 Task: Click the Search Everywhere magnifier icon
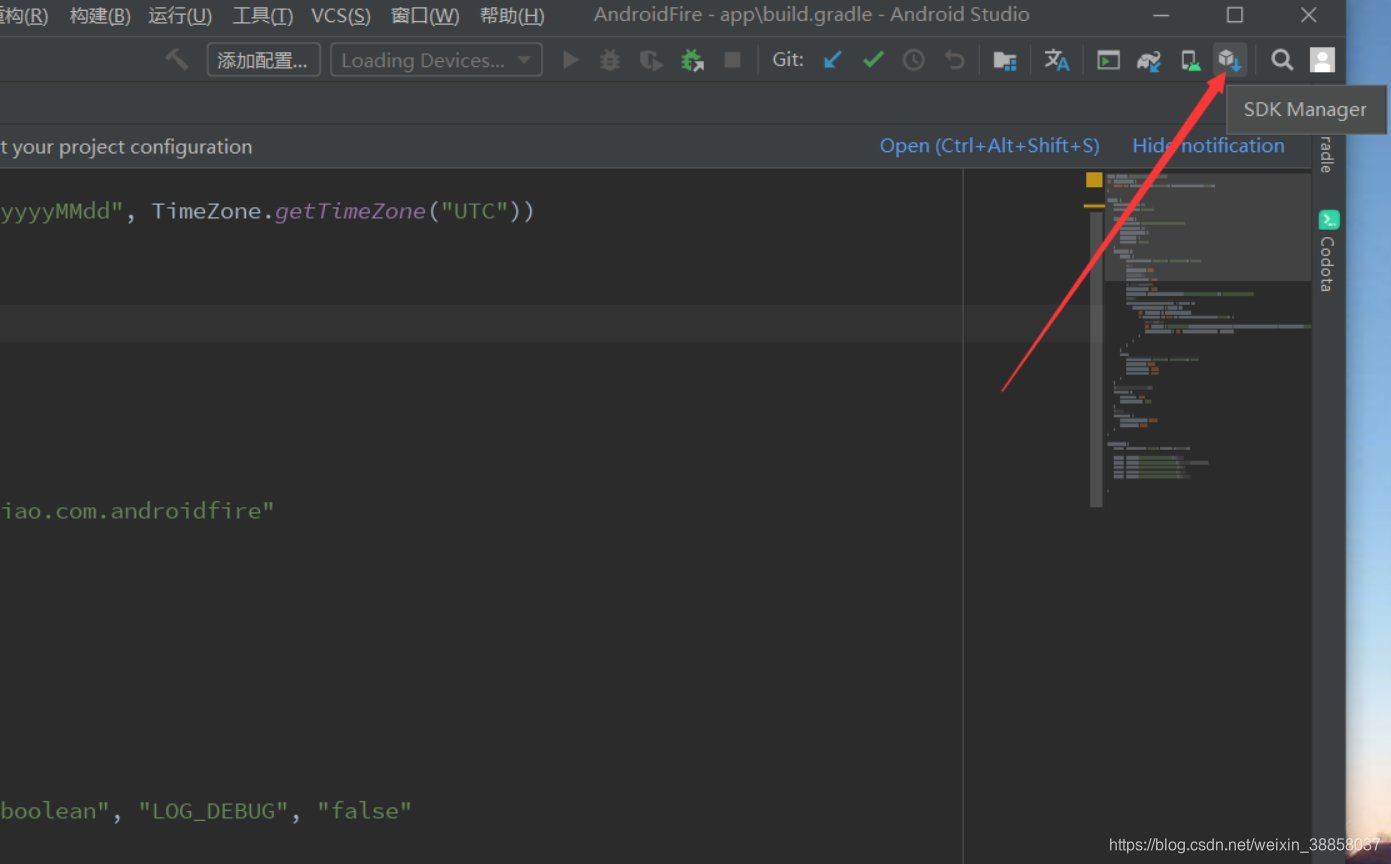point(1281,60)
